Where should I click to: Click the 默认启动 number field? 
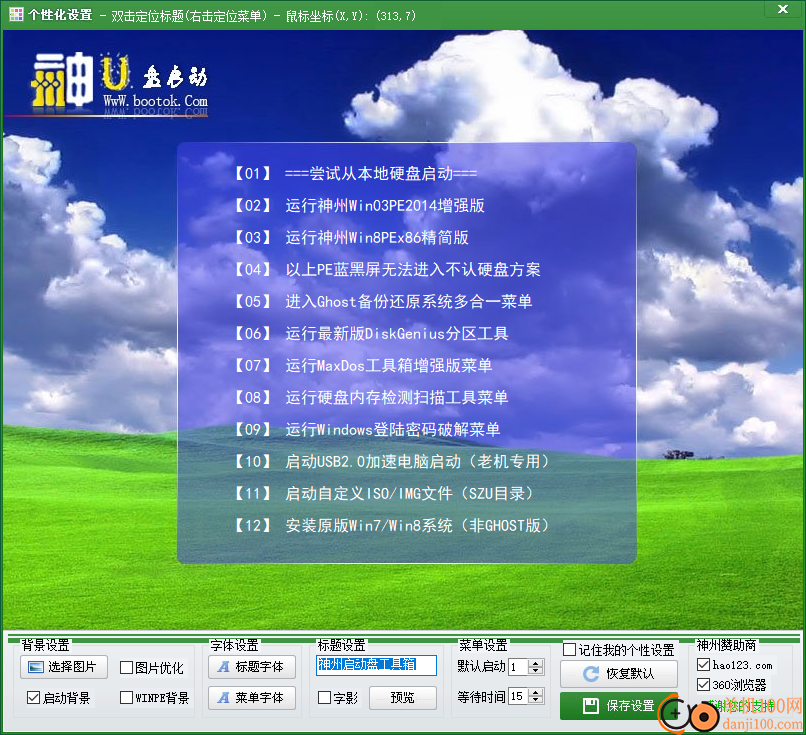[518, 667]
